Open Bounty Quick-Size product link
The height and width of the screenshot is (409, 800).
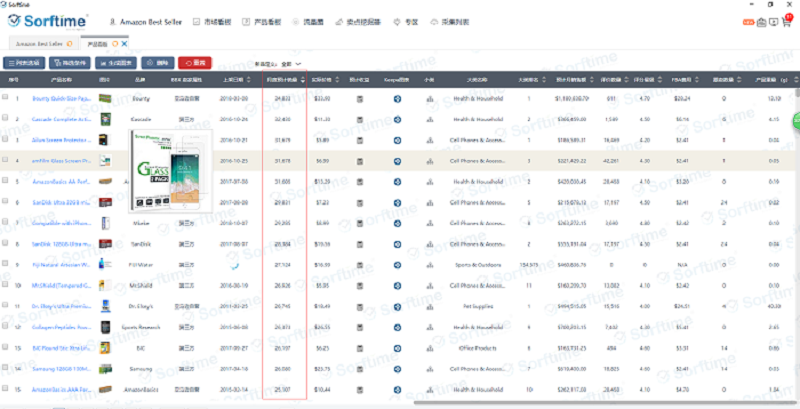pos(62,98)
